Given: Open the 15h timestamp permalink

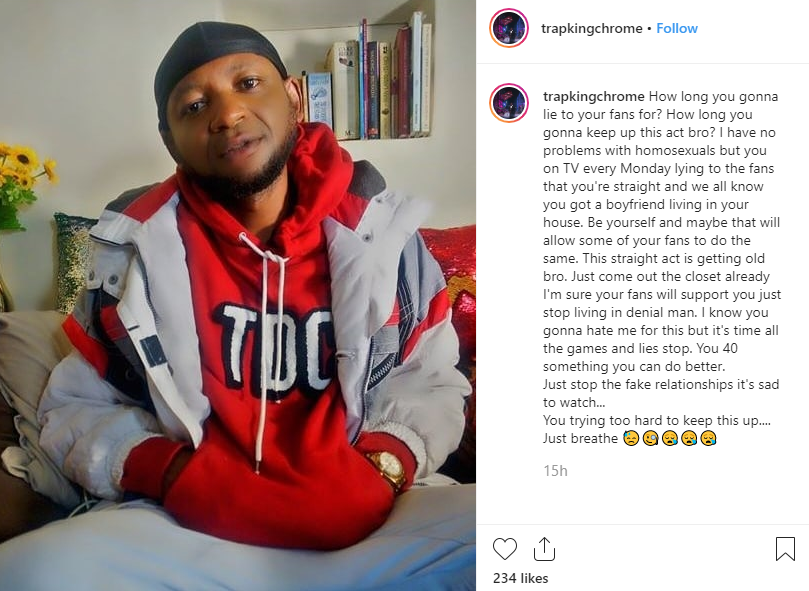Looking at the screenshot, I should tap(555, 471).
